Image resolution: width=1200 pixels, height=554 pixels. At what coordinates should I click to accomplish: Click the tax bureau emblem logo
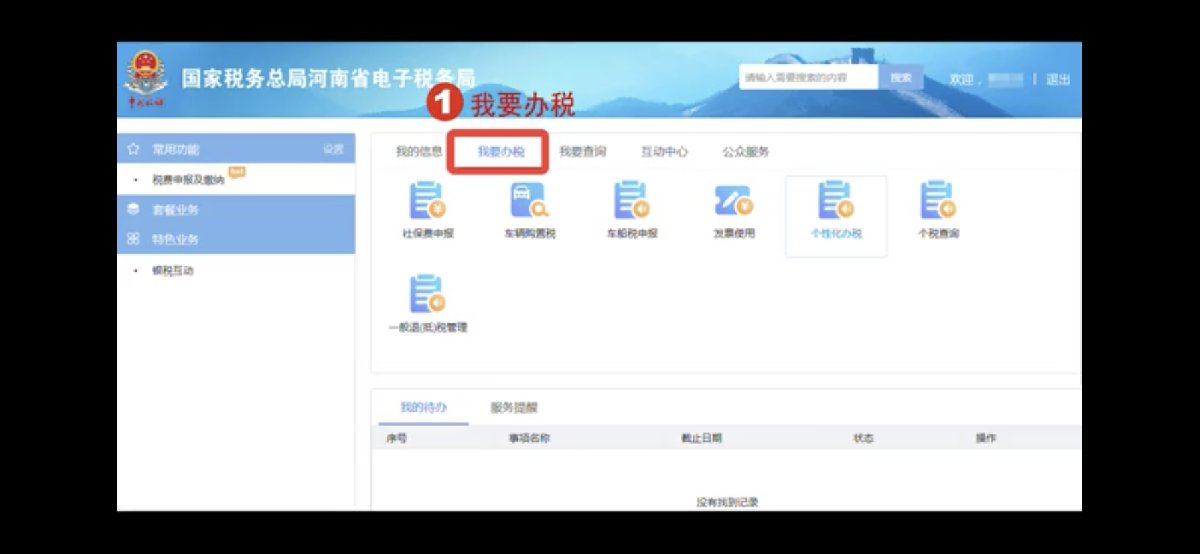(147, 78)
